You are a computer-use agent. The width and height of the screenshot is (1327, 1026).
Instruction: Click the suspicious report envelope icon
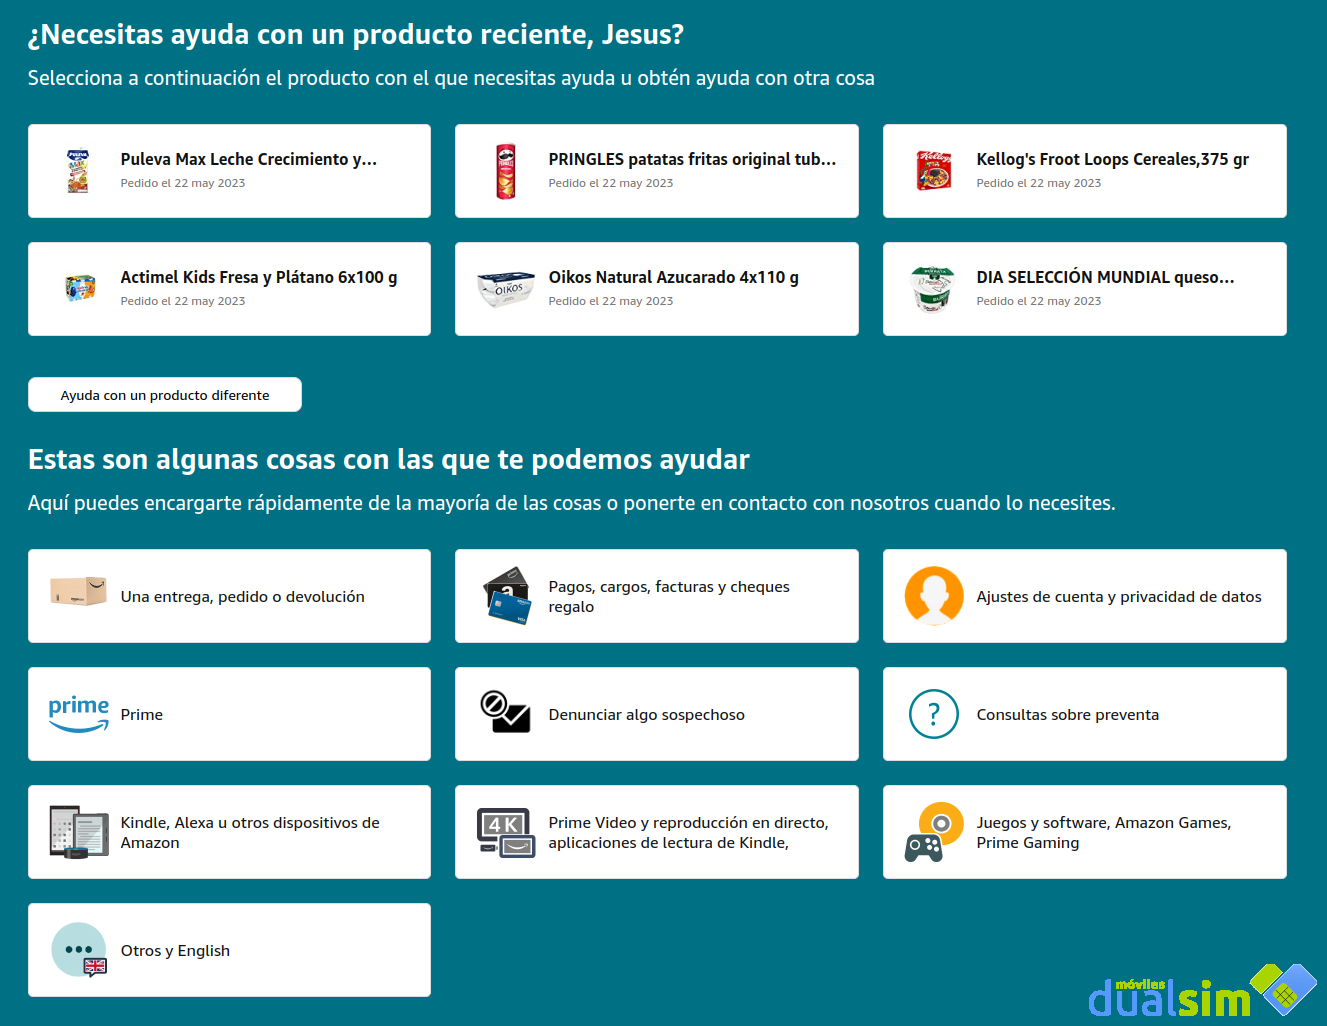coord(507,711)
